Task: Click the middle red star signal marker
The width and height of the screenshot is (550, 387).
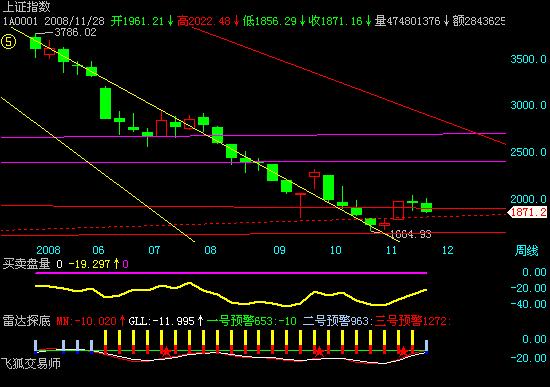Action: point(318,351)
